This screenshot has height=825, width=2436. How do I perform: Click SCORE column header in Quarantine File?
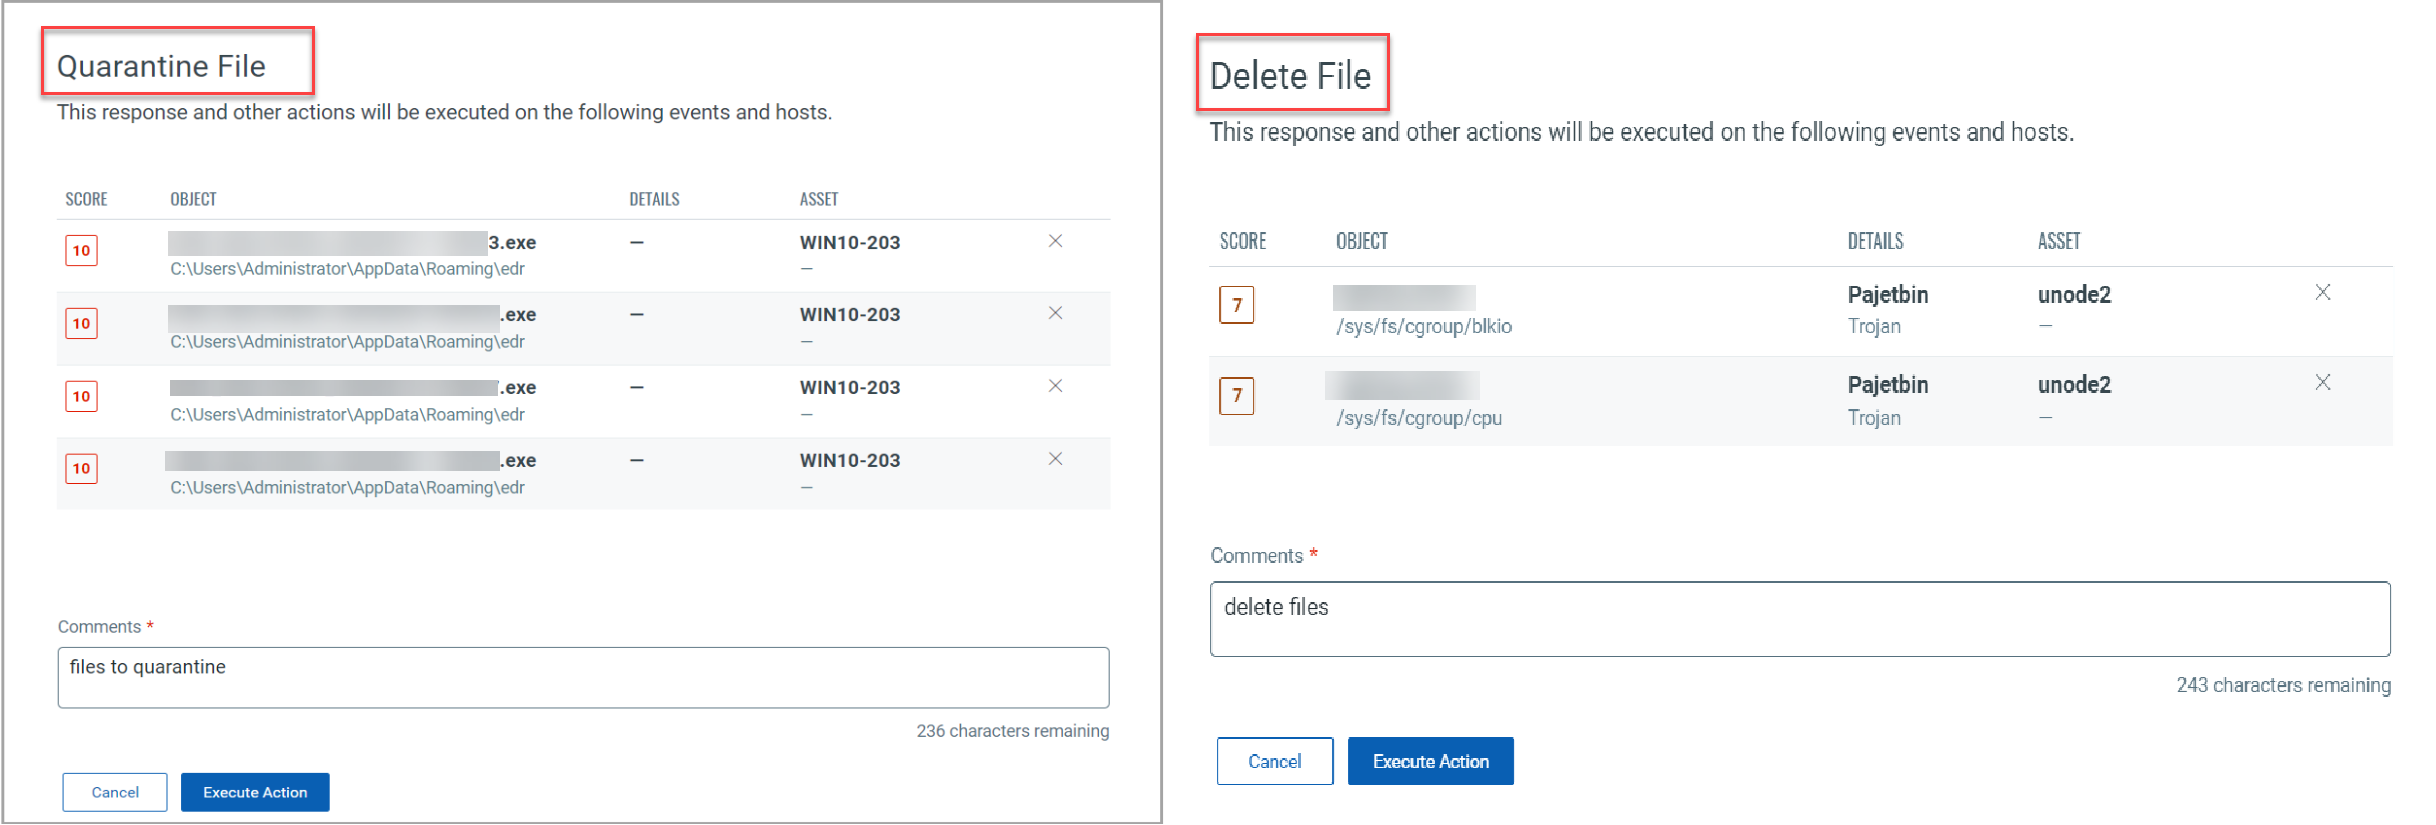(87, 199)
